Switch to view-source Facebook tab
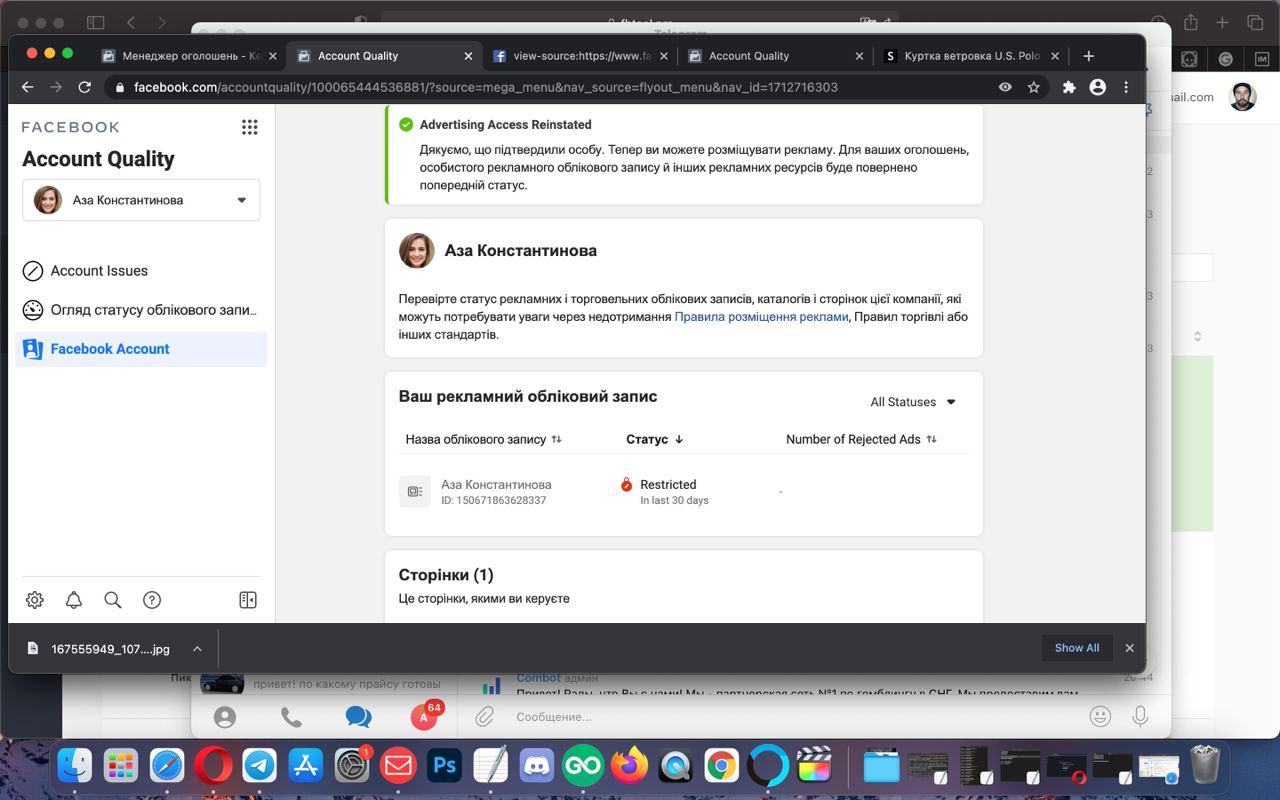The height and width of the screenshot is (800, 1280). 579,56
